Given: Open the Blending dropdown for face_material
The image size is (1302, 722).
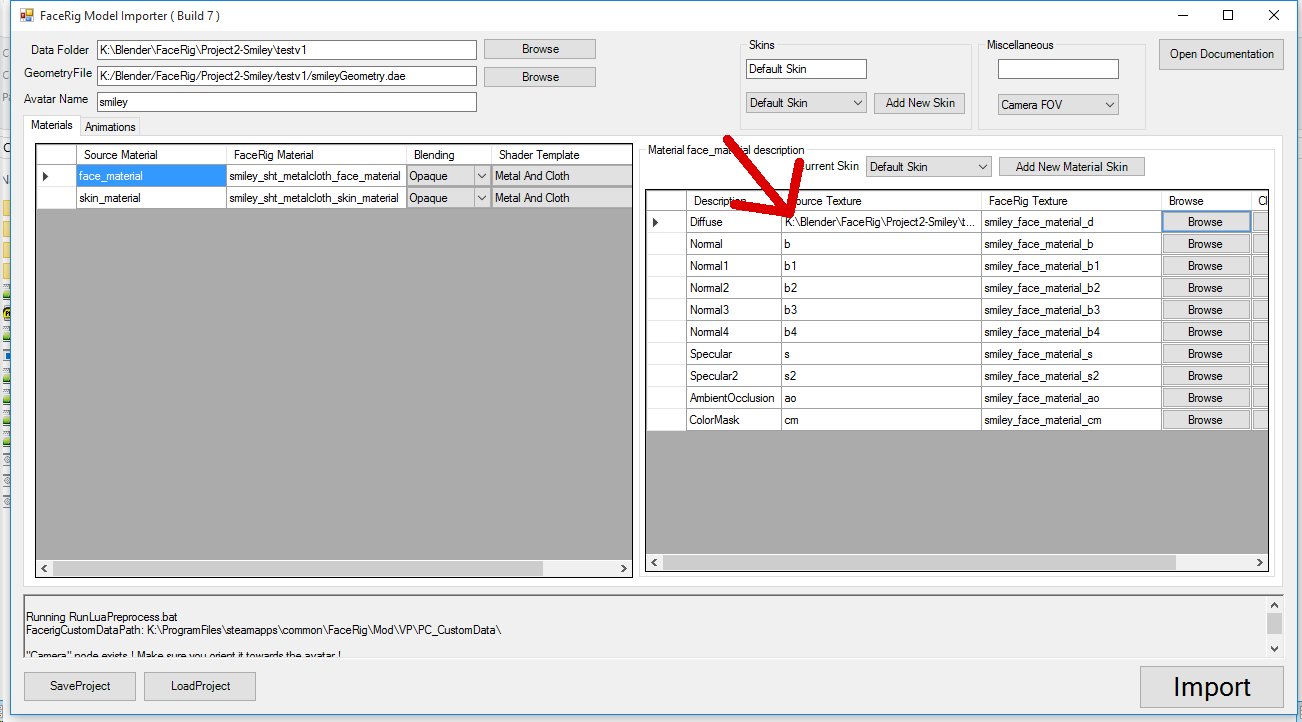Looking at the screenshot, I should click(x=480, y=176).
